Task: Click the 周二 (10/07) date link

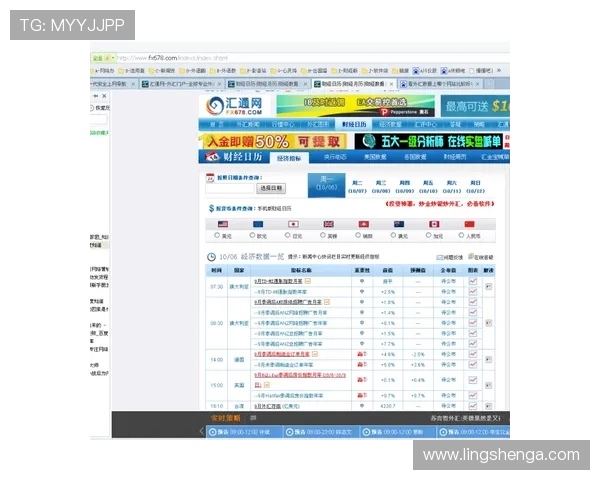Action: [x=357, y=185]
